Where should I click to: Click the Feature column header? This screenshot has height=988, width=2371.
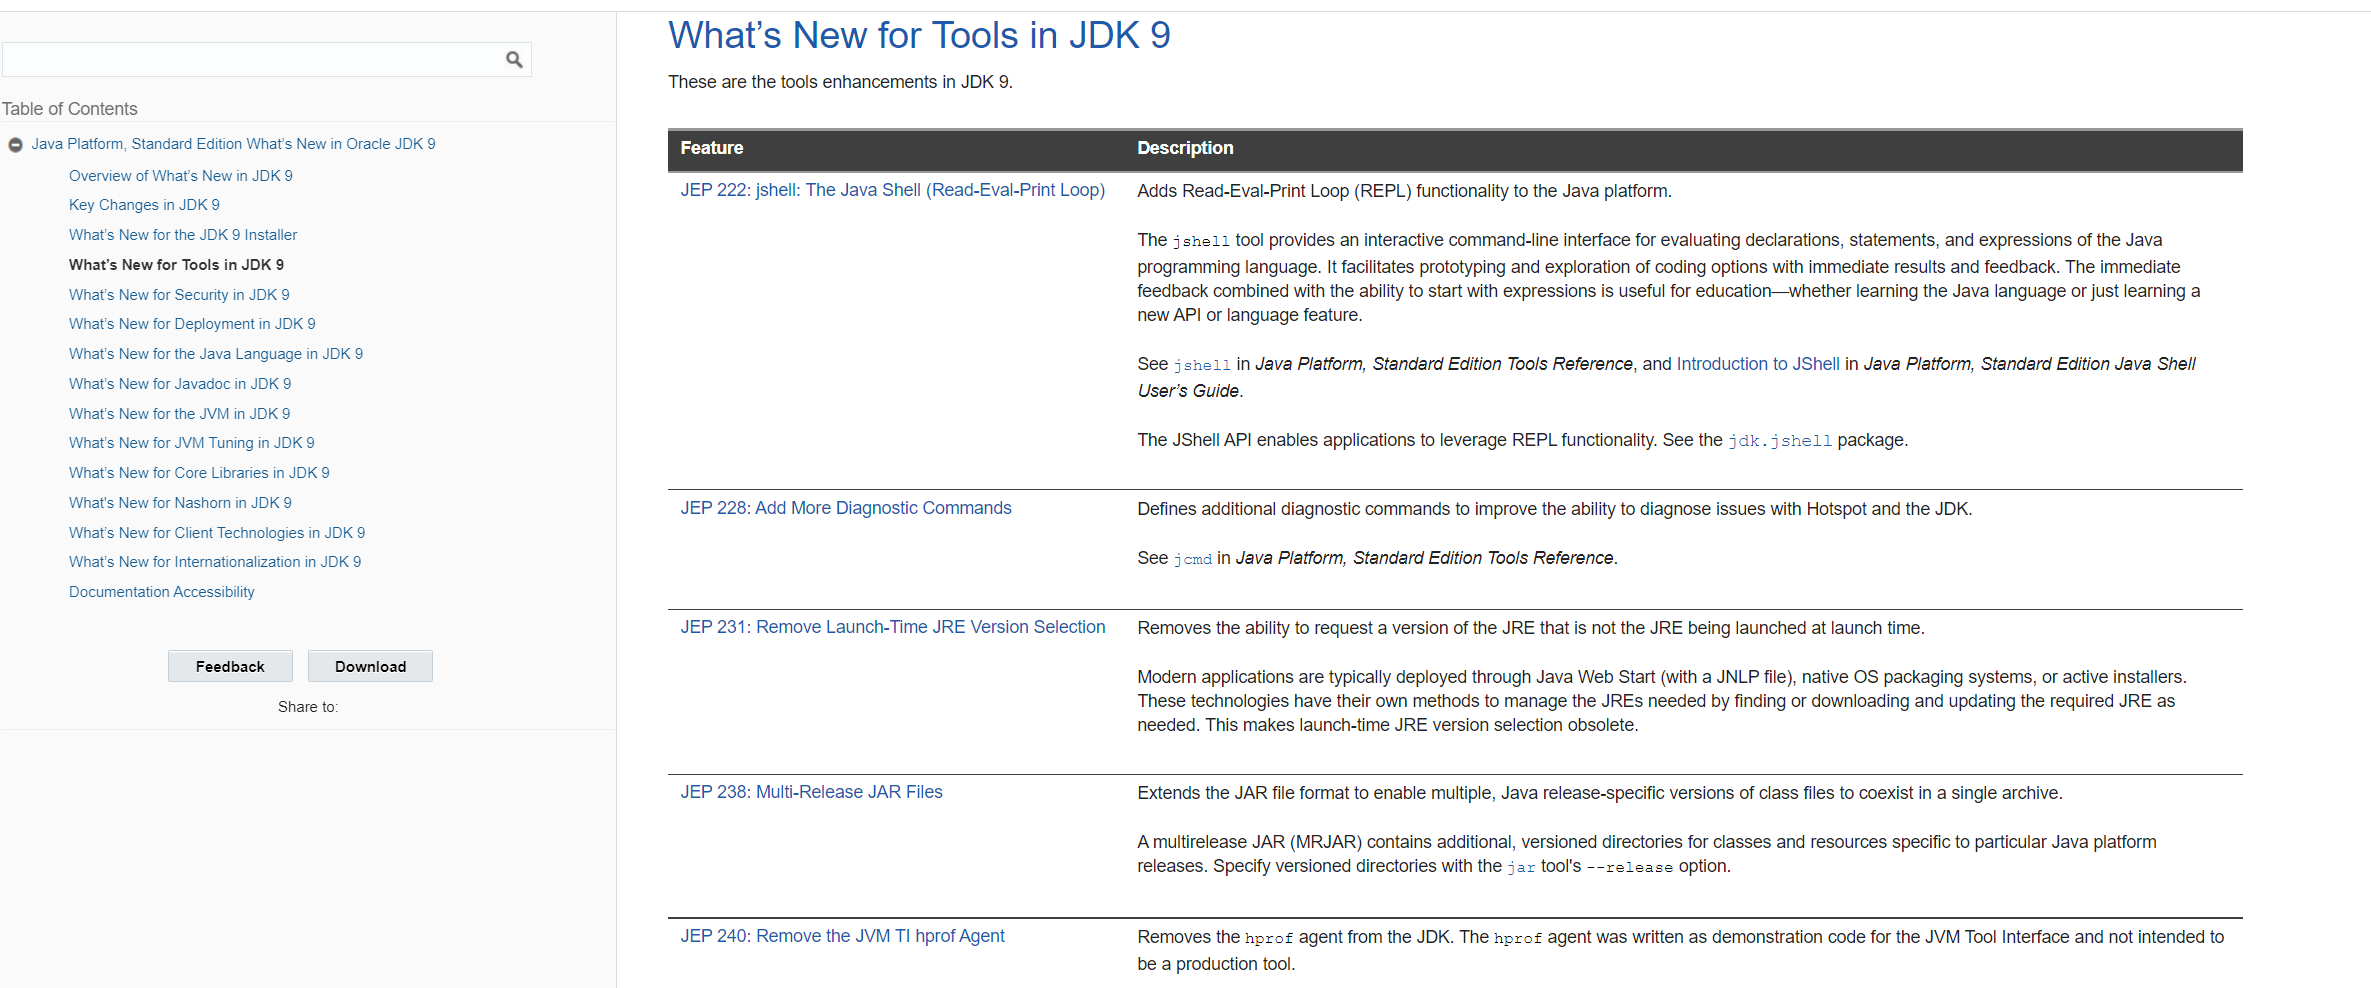pos(712,148)
